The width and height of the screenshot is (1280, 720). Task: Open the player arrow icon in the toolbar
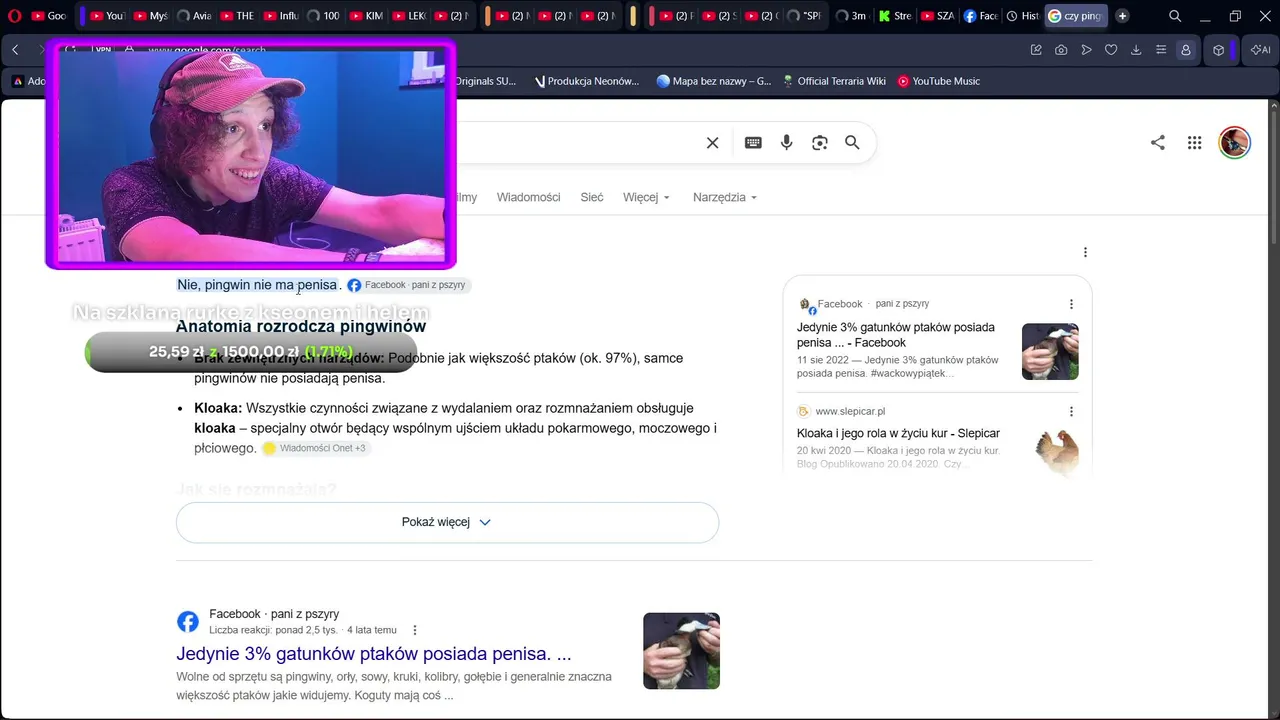coord(1086,50)
